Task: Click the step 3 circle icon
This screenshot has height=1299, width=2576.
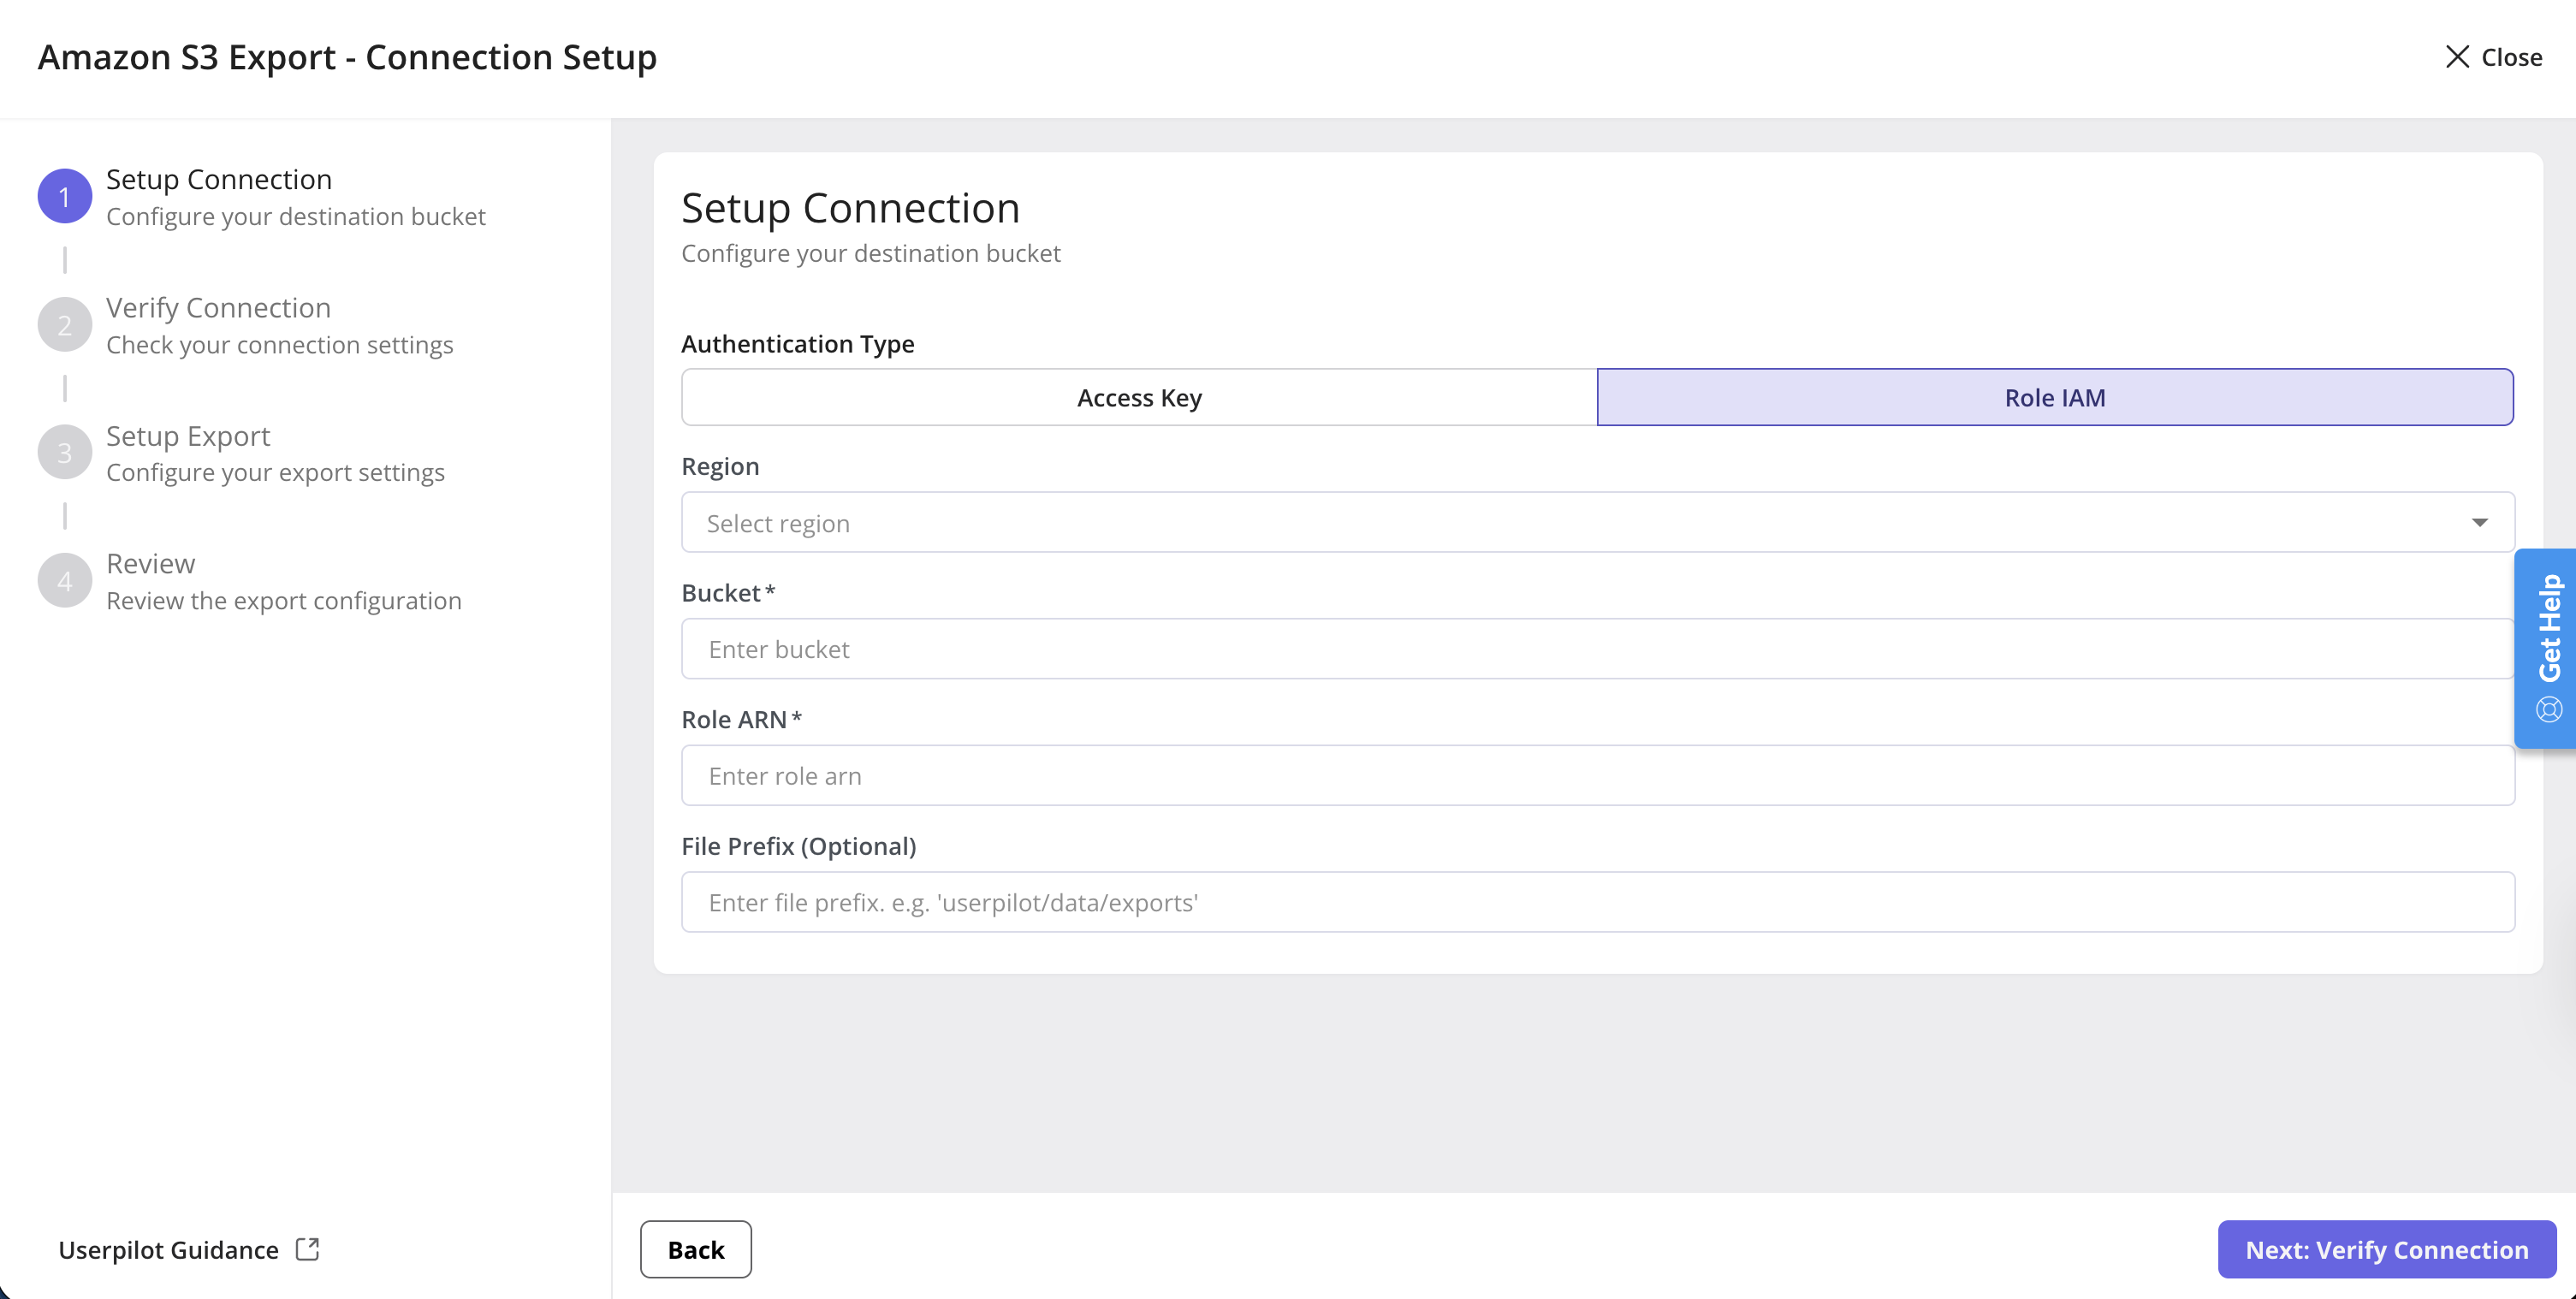Action: tap(65, 453)
